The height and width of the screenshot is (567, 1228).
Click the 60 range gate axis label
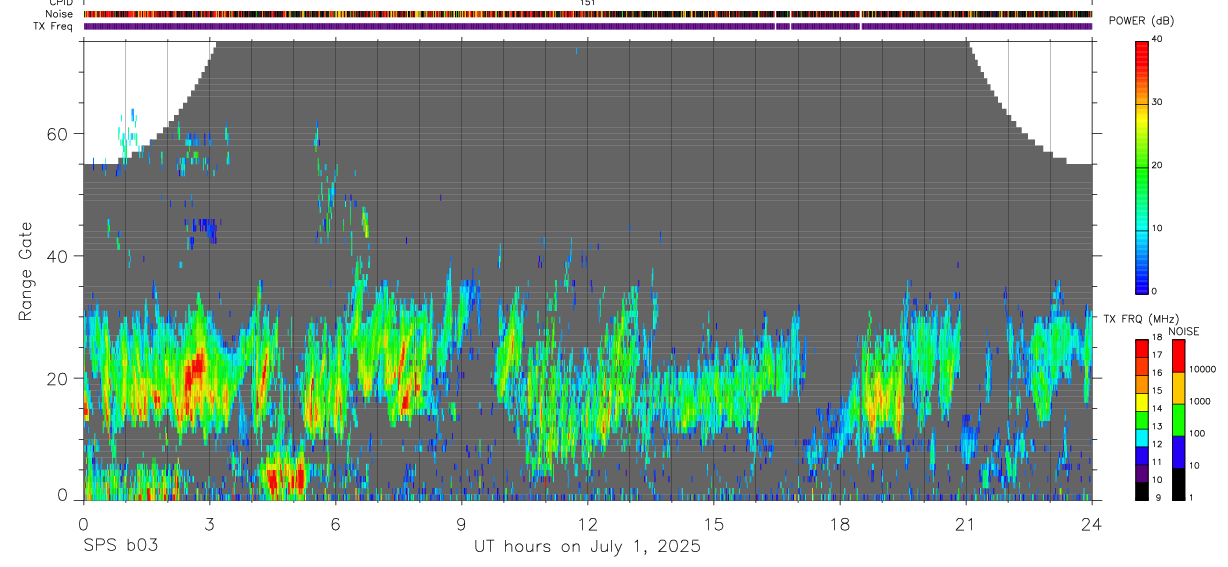click(59, 133)
